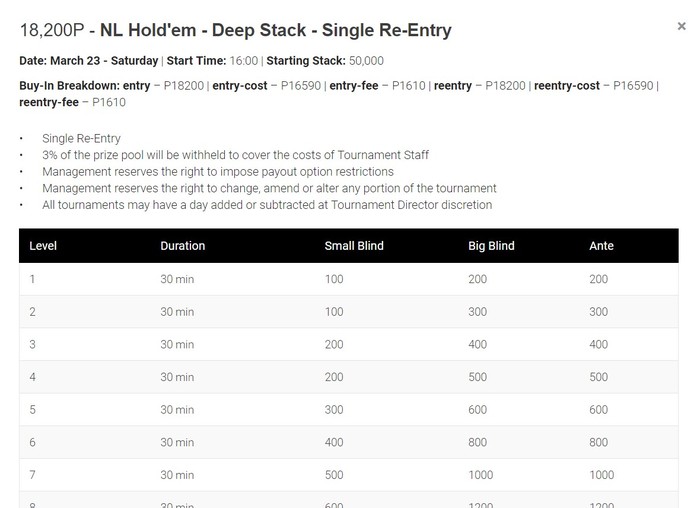Select the tournament title heading text
The height and width of the screenshot is (508, 700).
click(x=236, y=30)
